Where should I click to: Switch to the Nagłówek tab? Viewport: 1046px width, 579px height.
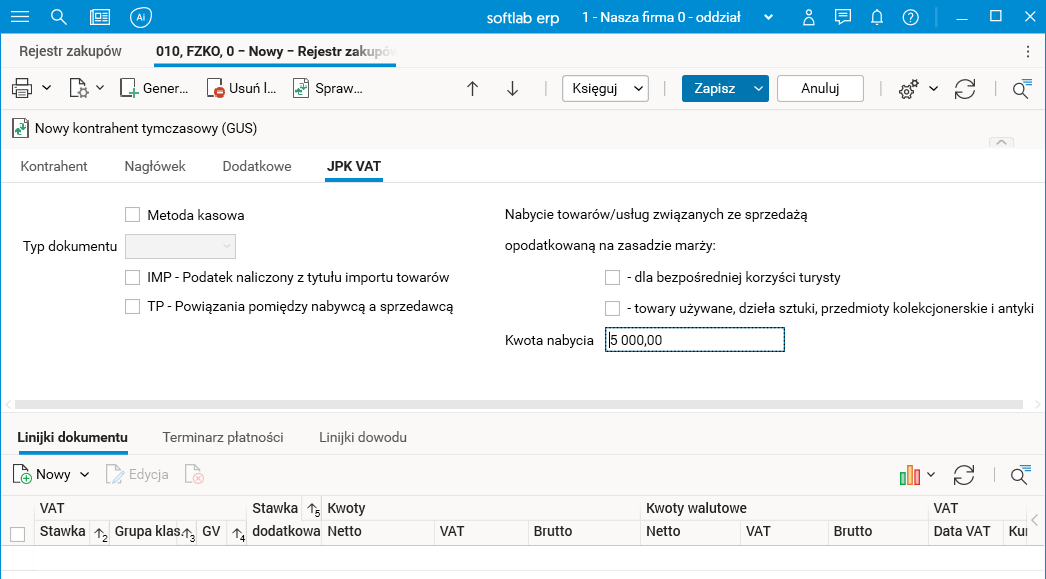155,167
